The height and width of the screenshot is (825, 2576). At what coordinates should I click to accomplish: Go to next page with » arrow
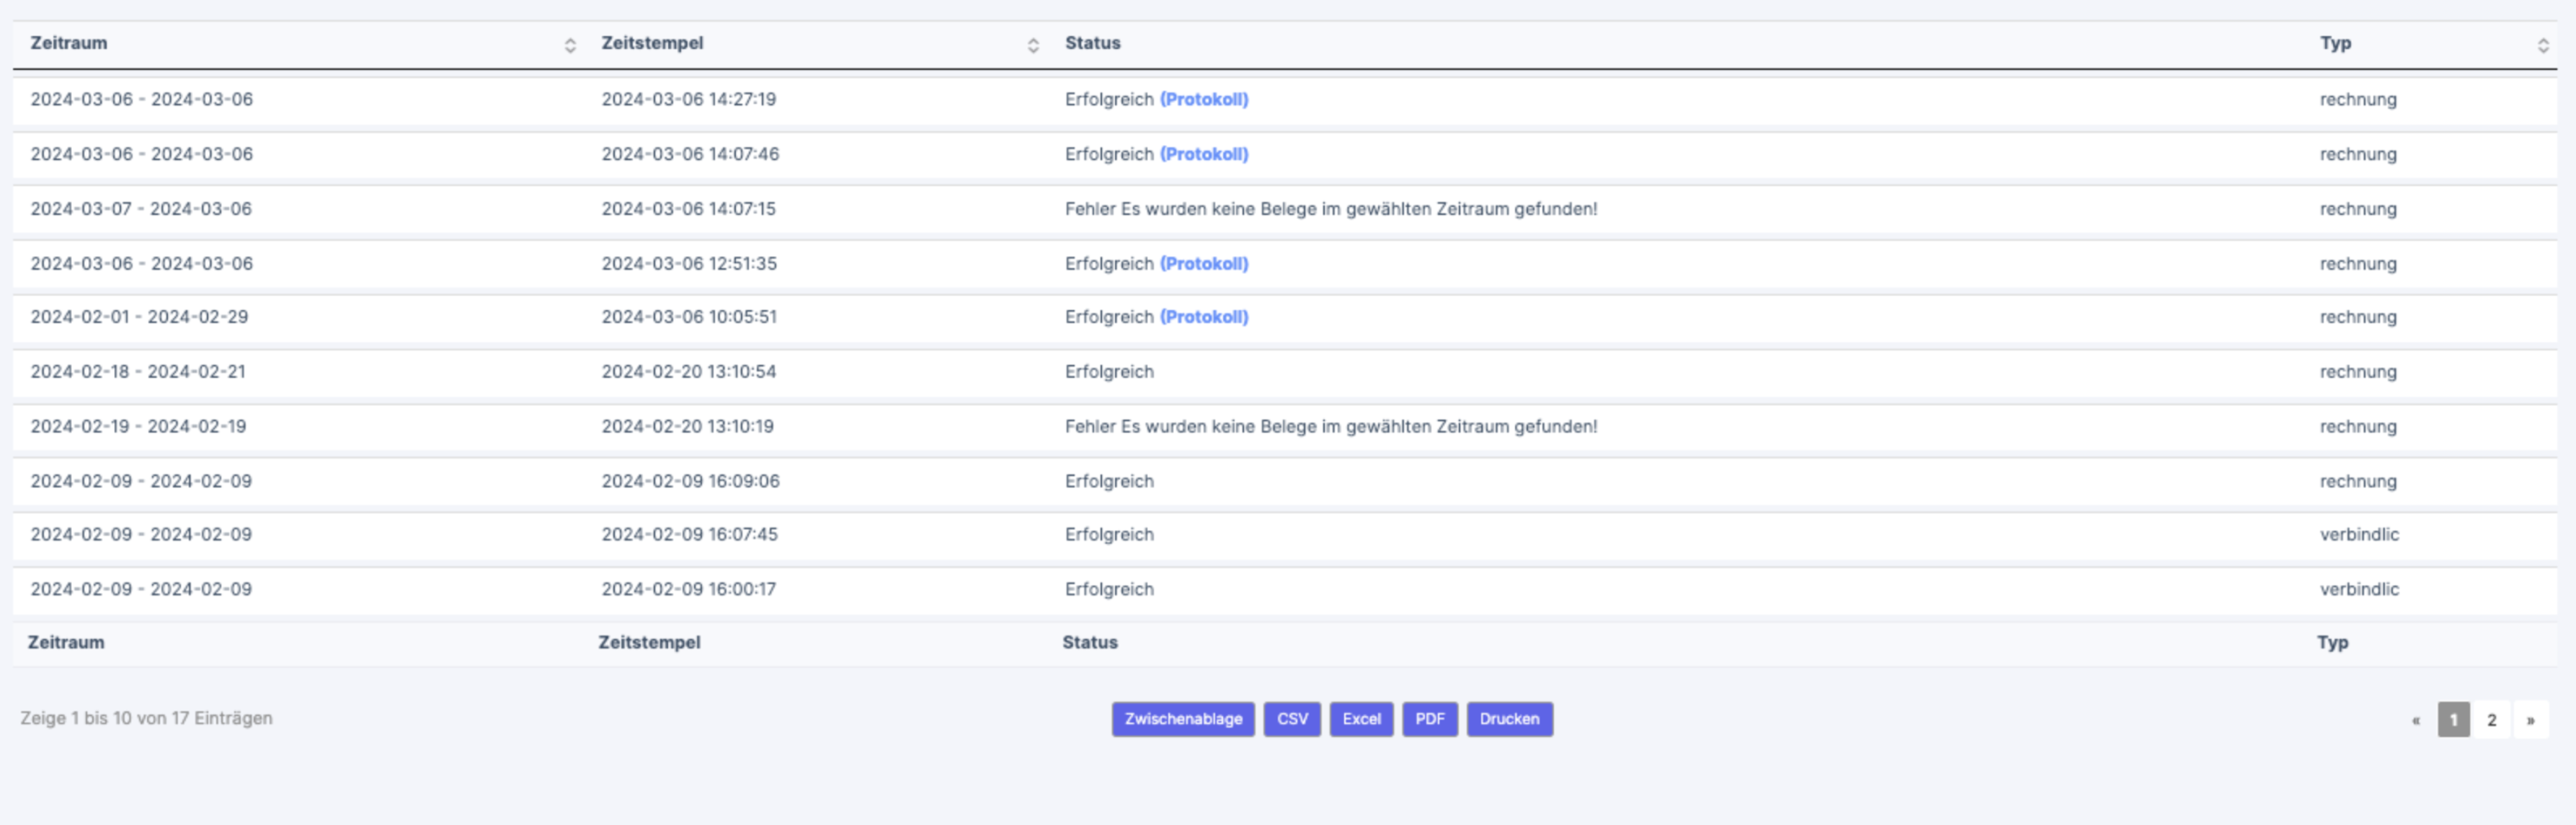click(2531, 720)
